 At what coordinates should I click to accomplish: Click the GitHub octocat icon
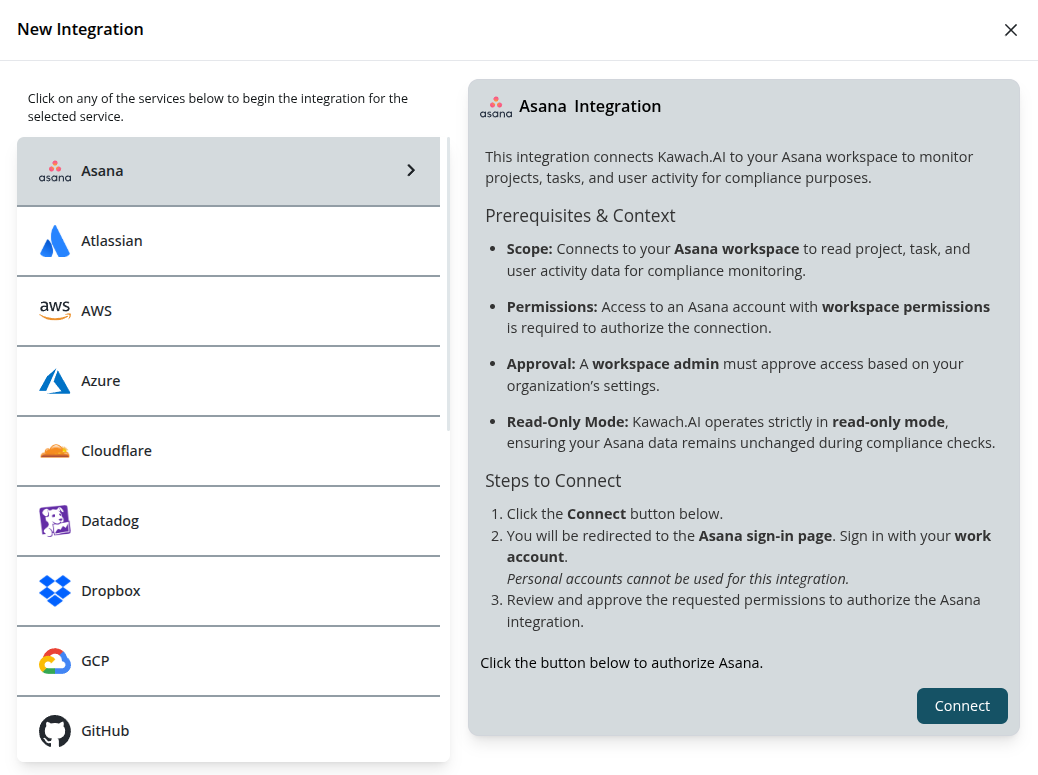coord(55,731)
